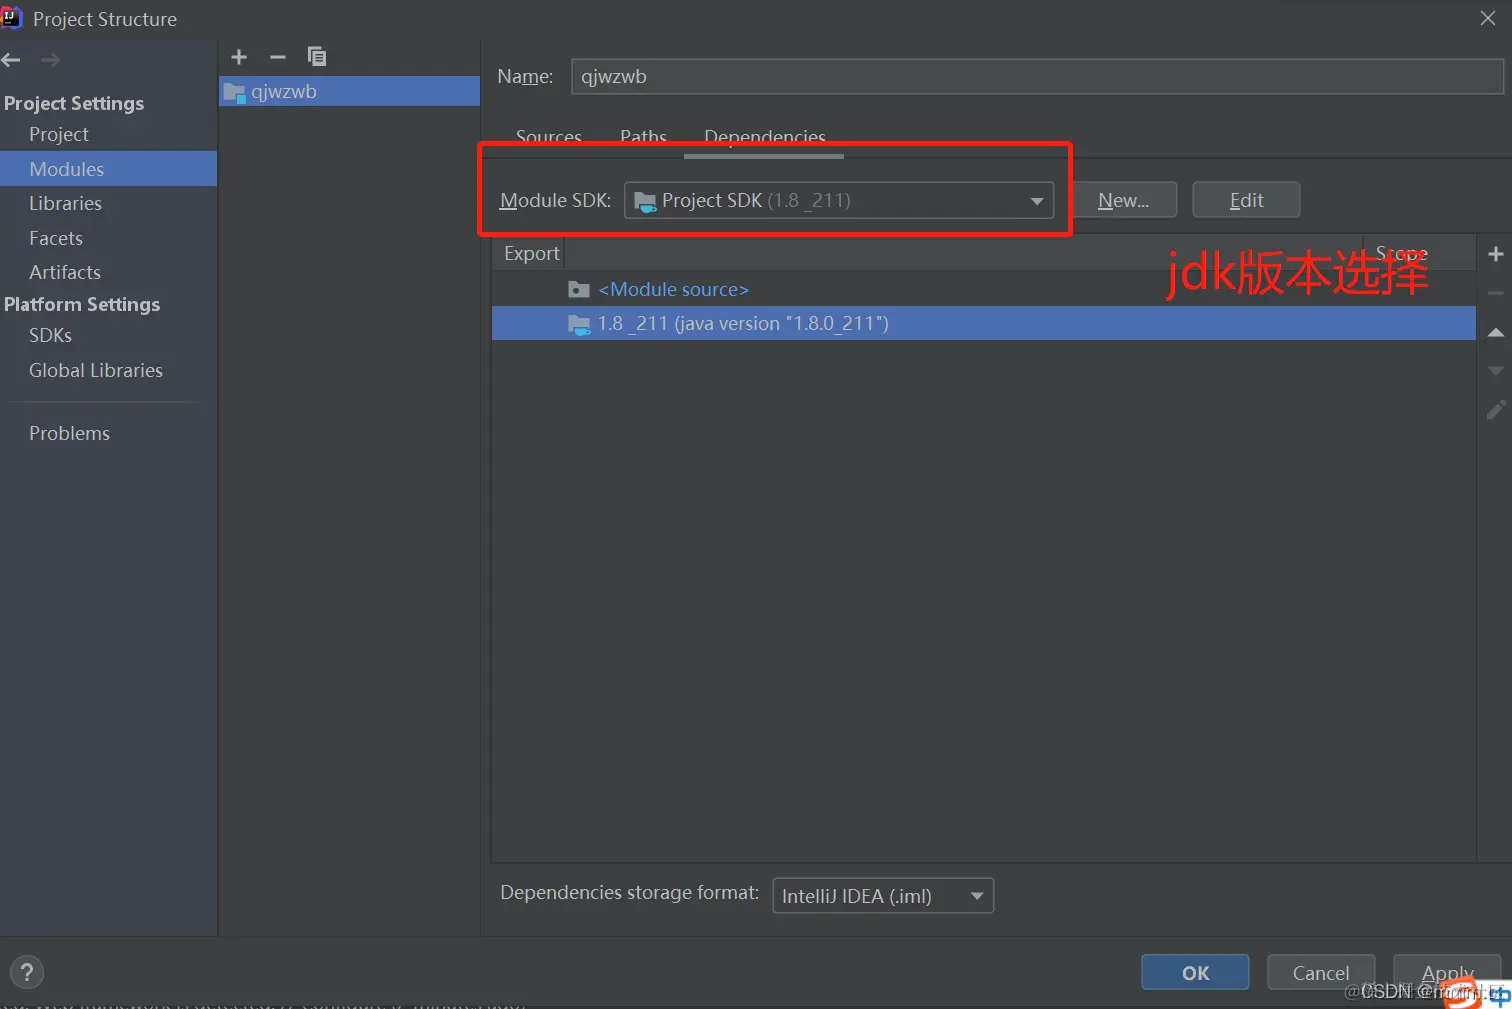Select the qjwzwb module in list
This screenshot has width=1512, height=1009.
click(349, 91)
